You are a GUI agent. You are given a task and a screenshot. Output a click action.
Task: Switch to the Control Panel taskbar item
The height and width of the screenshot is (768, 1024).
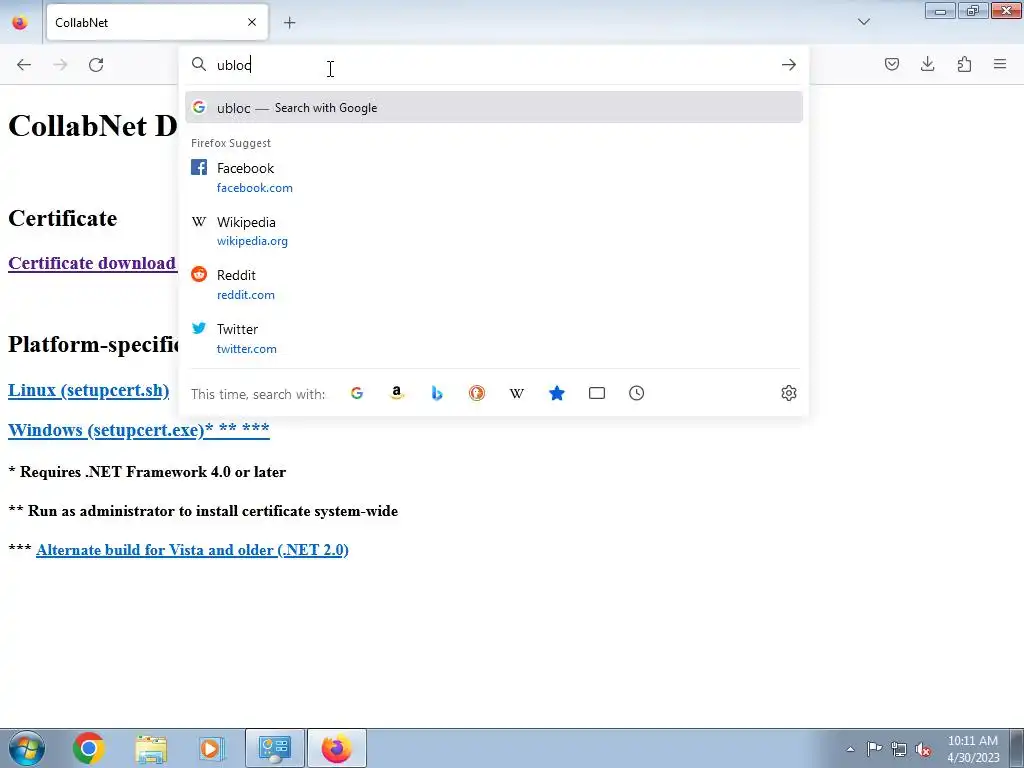[x=275, y=748]
